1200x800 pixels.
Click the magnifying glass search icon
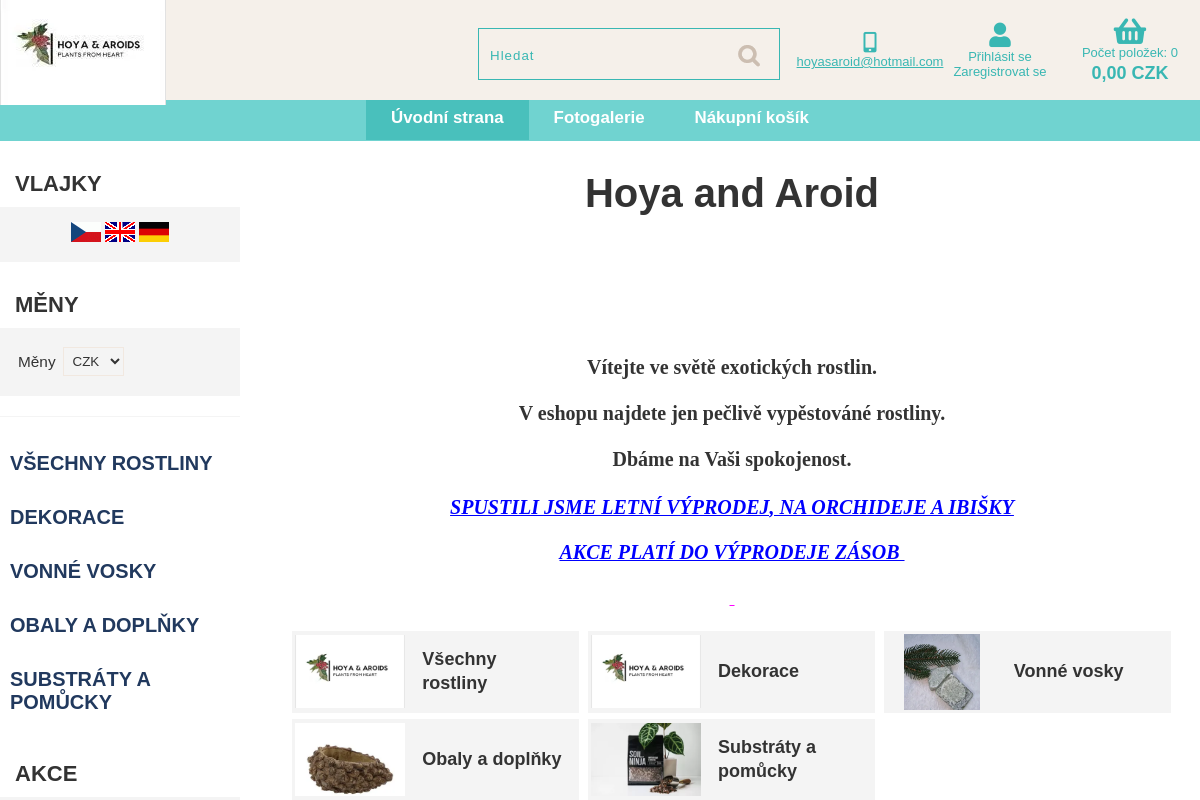749,55
